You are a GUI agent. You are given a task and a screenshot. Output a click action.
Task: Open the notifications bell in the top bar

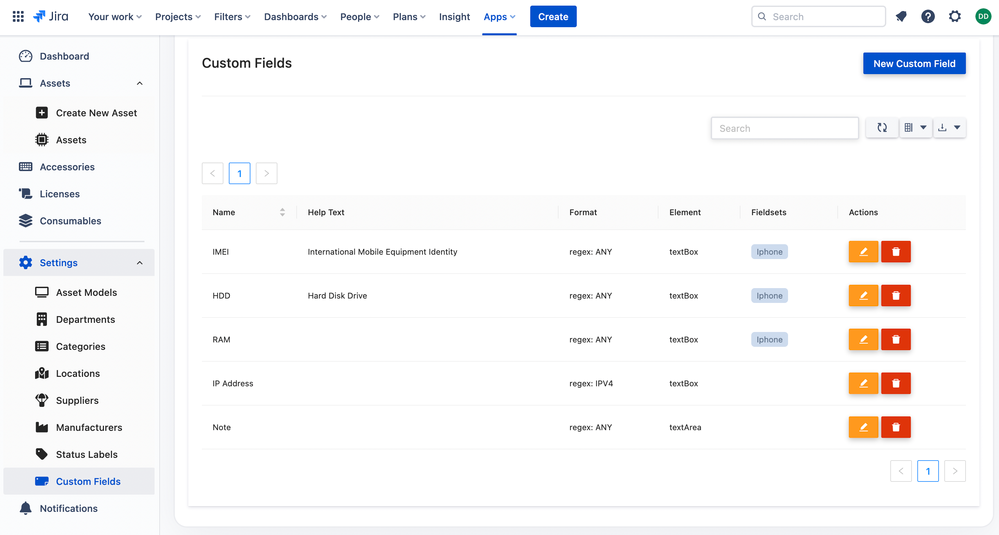pos(901,17)
